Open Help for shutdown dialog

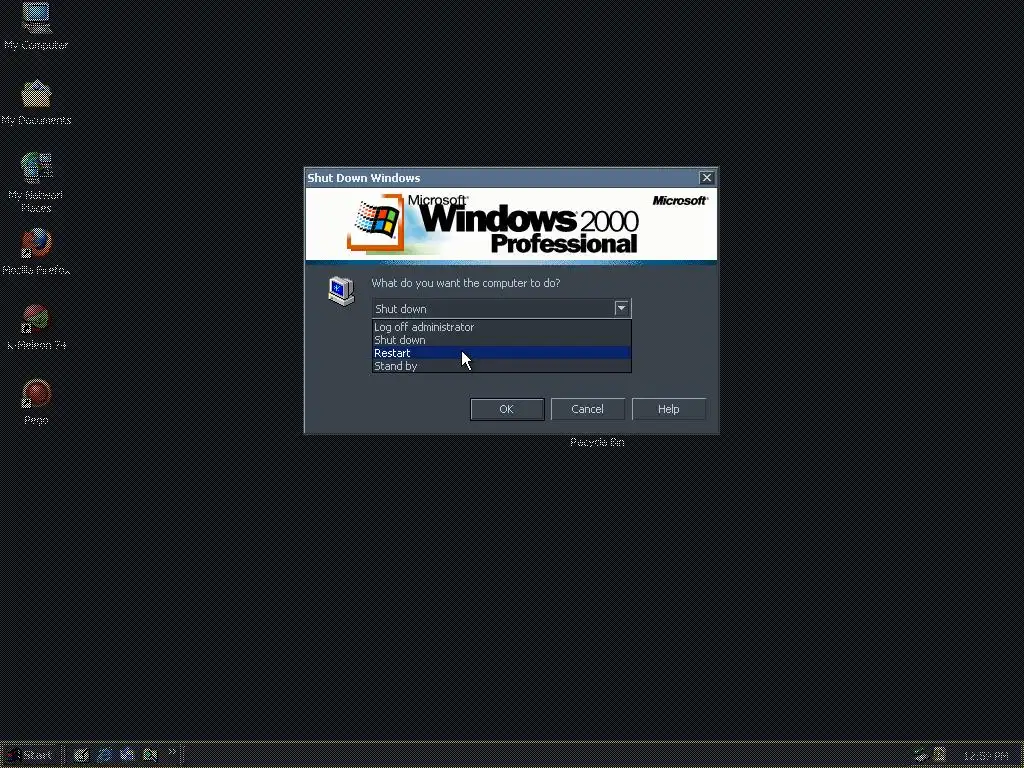tap(668, 409)
